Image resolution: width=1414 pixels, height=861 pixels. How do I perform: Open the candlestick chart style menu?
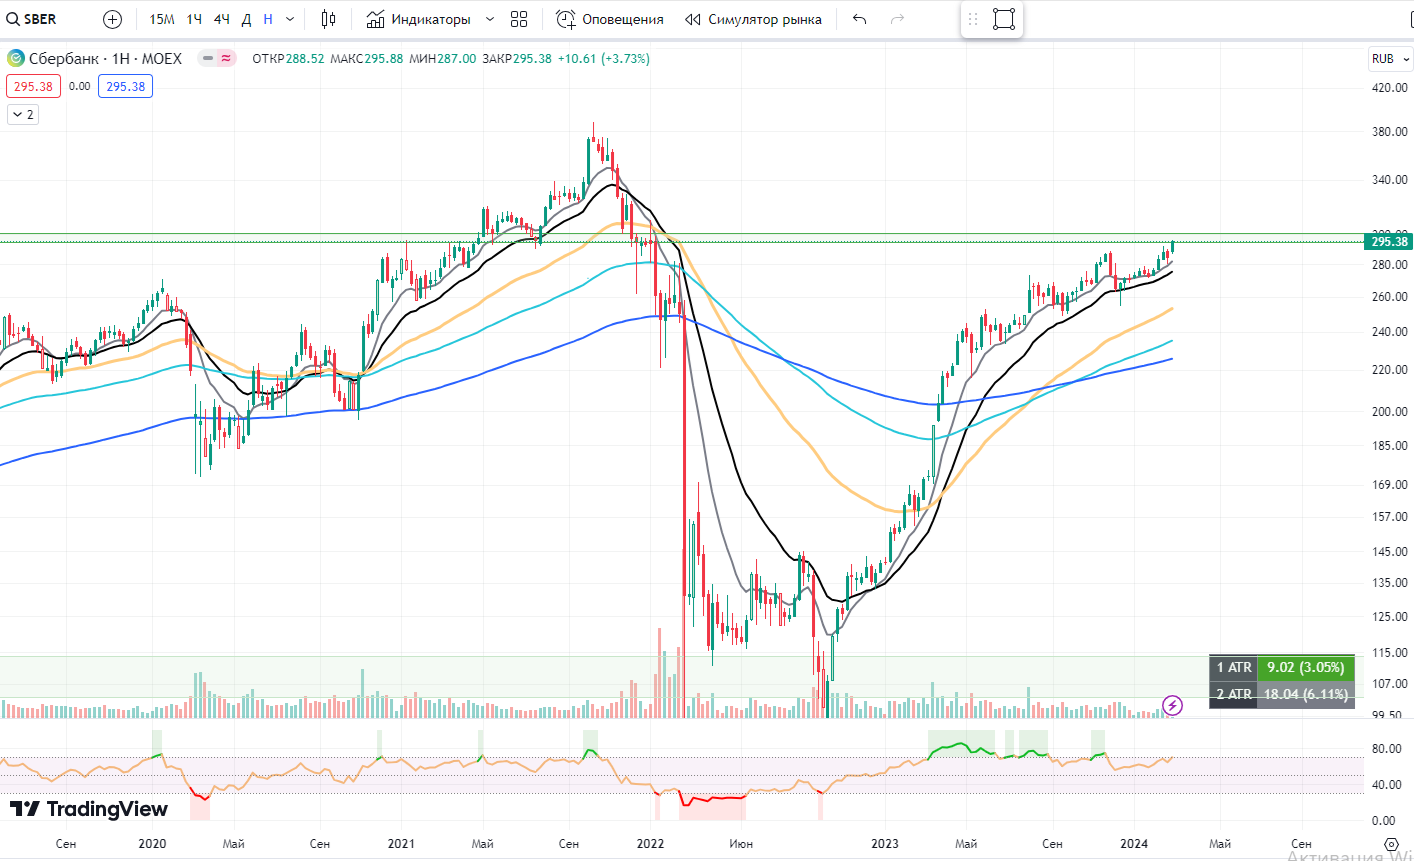328,19
